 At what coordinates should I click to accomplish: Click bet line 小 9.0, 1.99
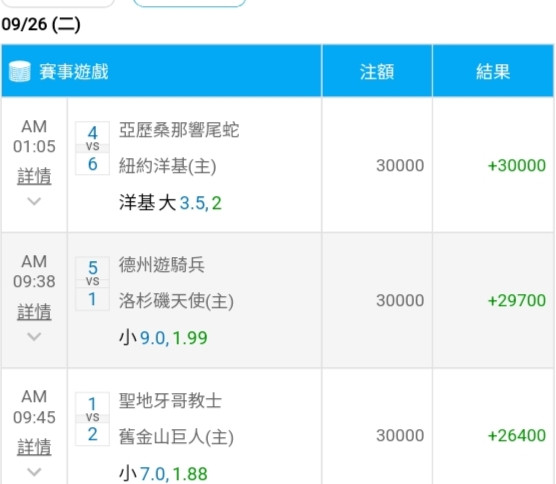[163, 338]
